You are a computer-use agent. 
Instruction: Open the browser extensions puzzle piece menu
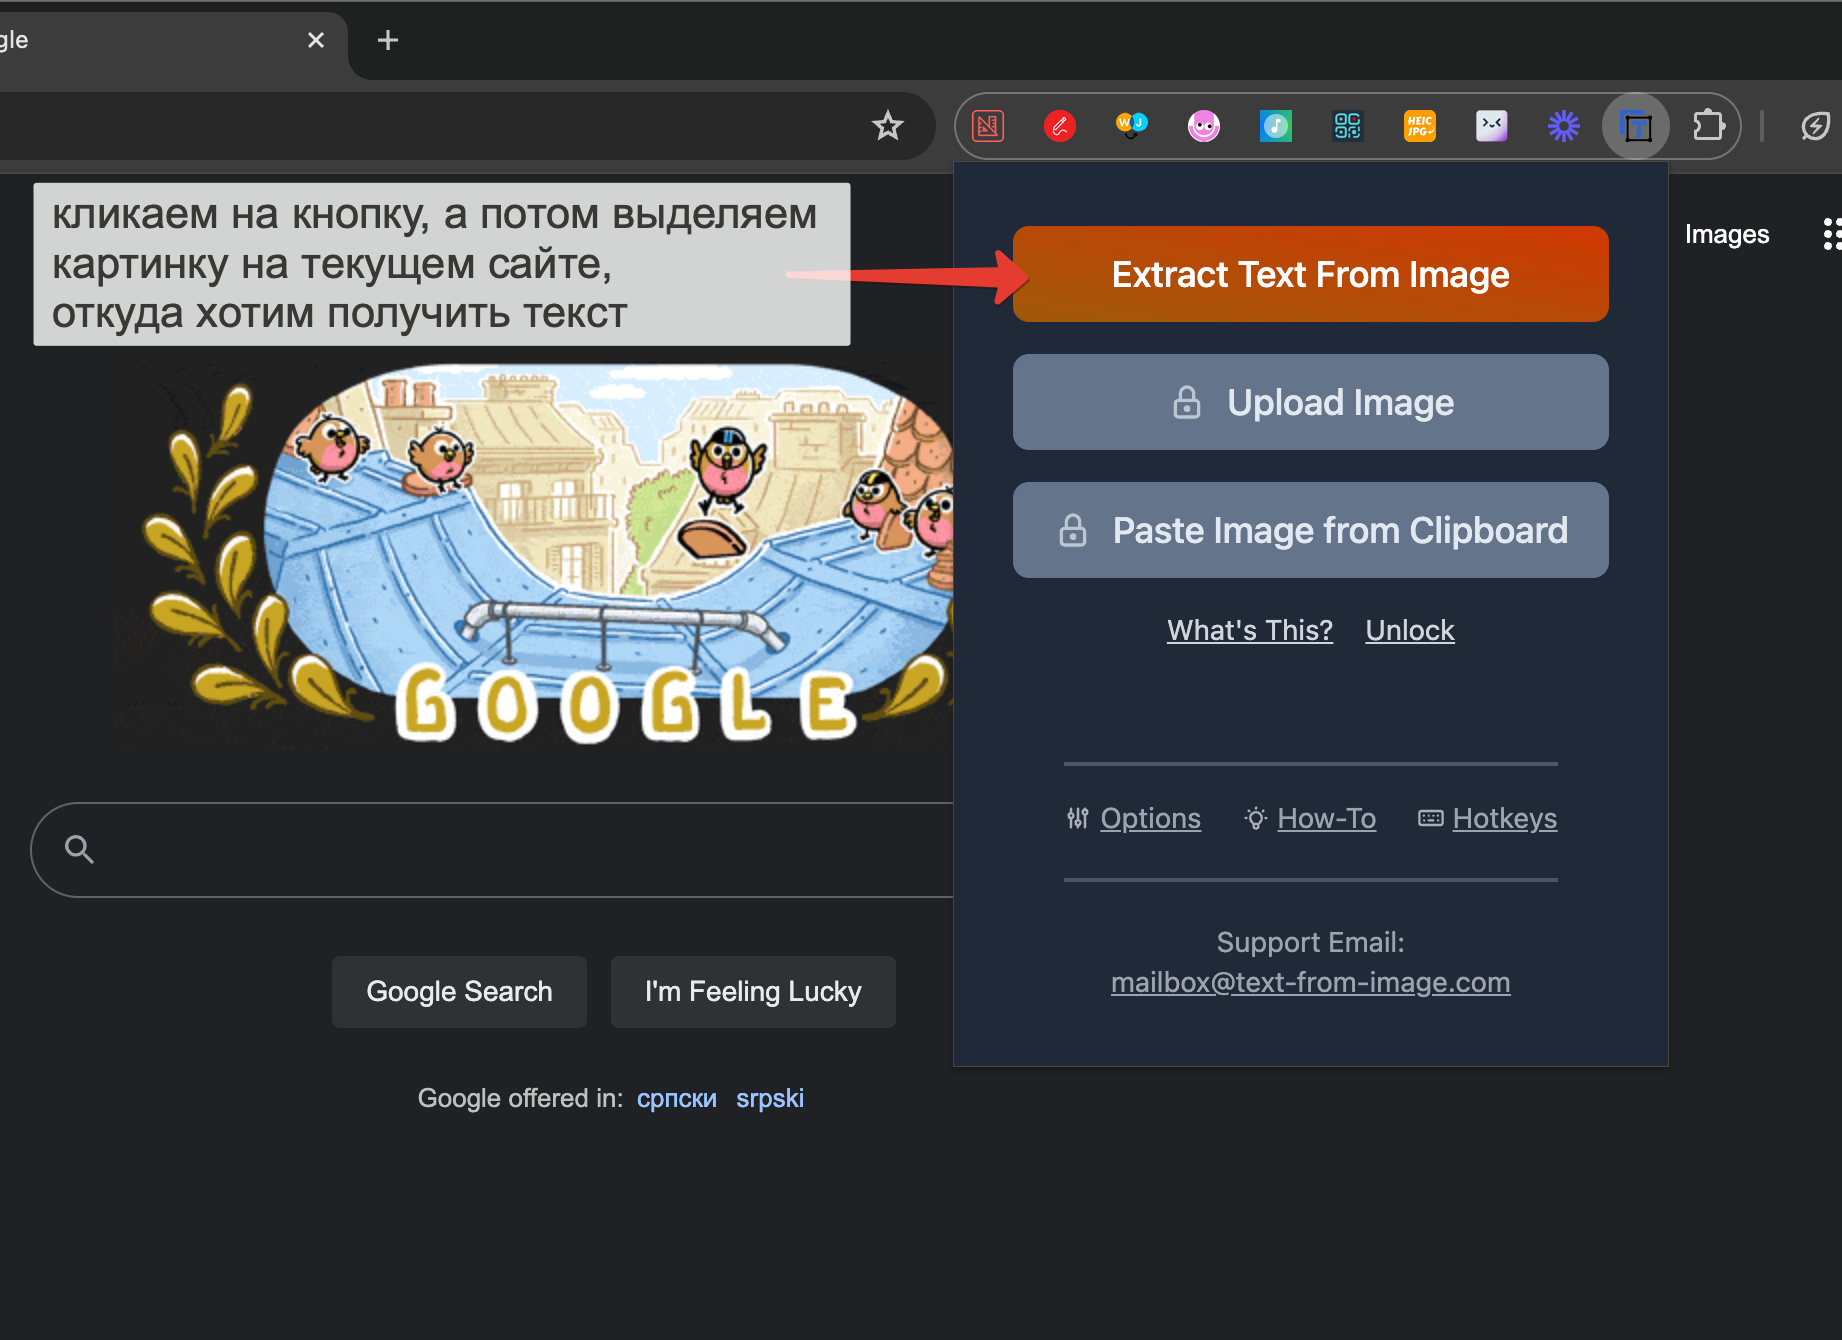click(1708, 126)
